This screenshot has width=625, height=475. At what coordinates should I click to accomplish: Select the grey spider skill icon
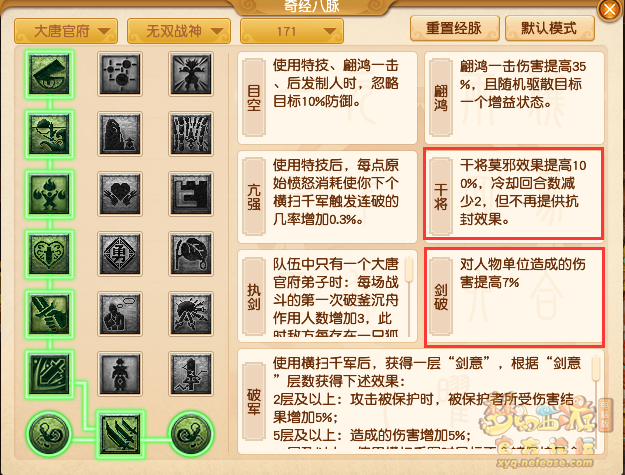(191, 314)
